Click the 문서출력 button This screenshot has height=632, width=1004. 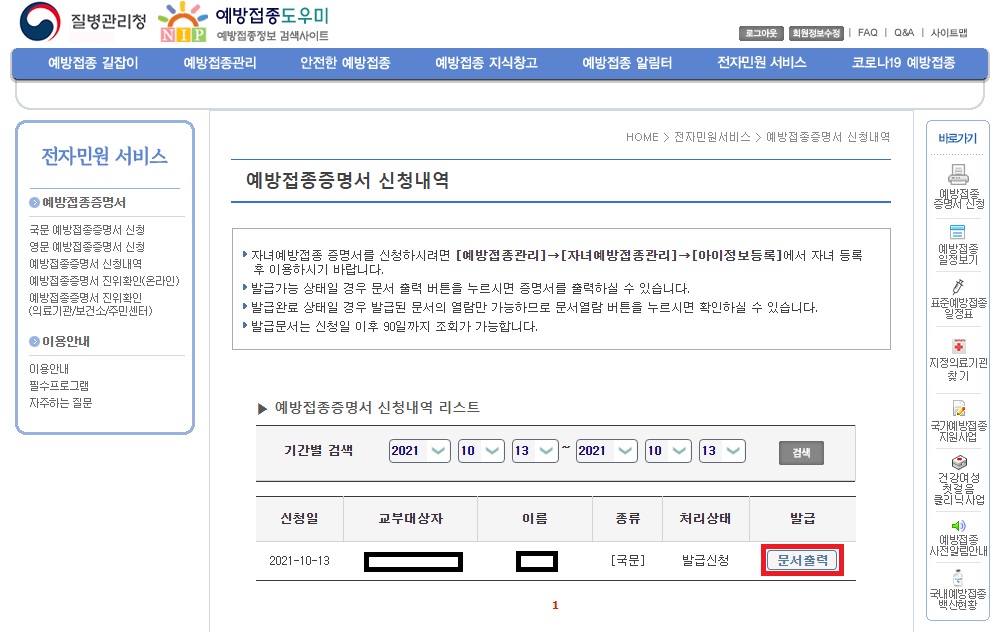tap(802, 560)
